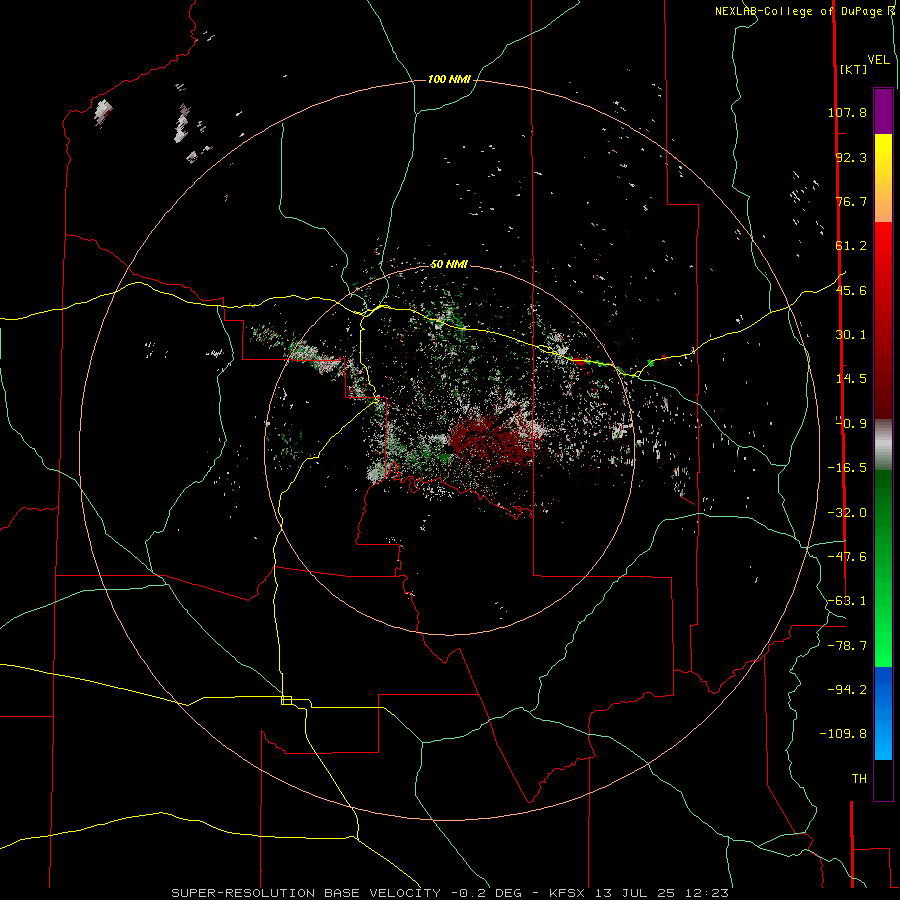Click the 50 NMI range ring label

449,264
